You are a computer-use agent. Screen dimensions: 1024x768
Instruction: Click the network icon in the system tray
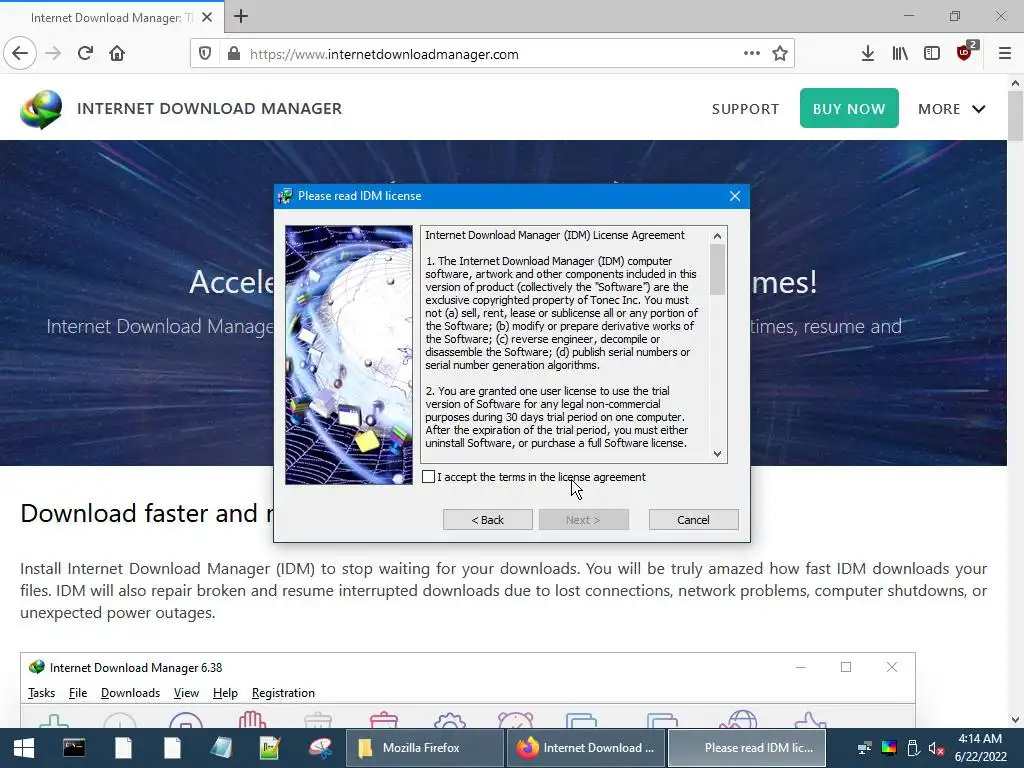865,748
